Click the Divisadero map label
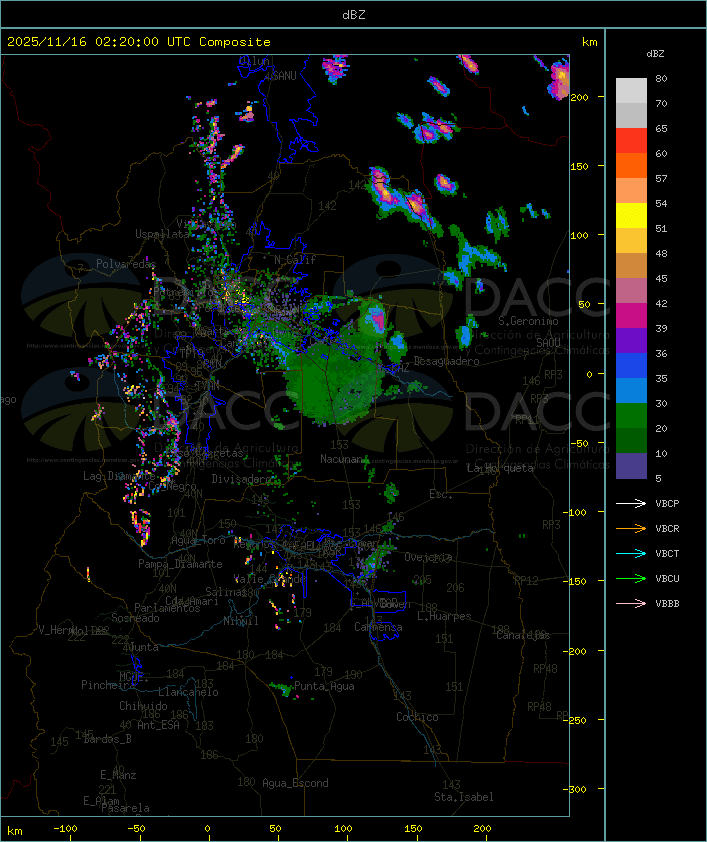Viewport: 707px width, 842px height. point(241,479)
